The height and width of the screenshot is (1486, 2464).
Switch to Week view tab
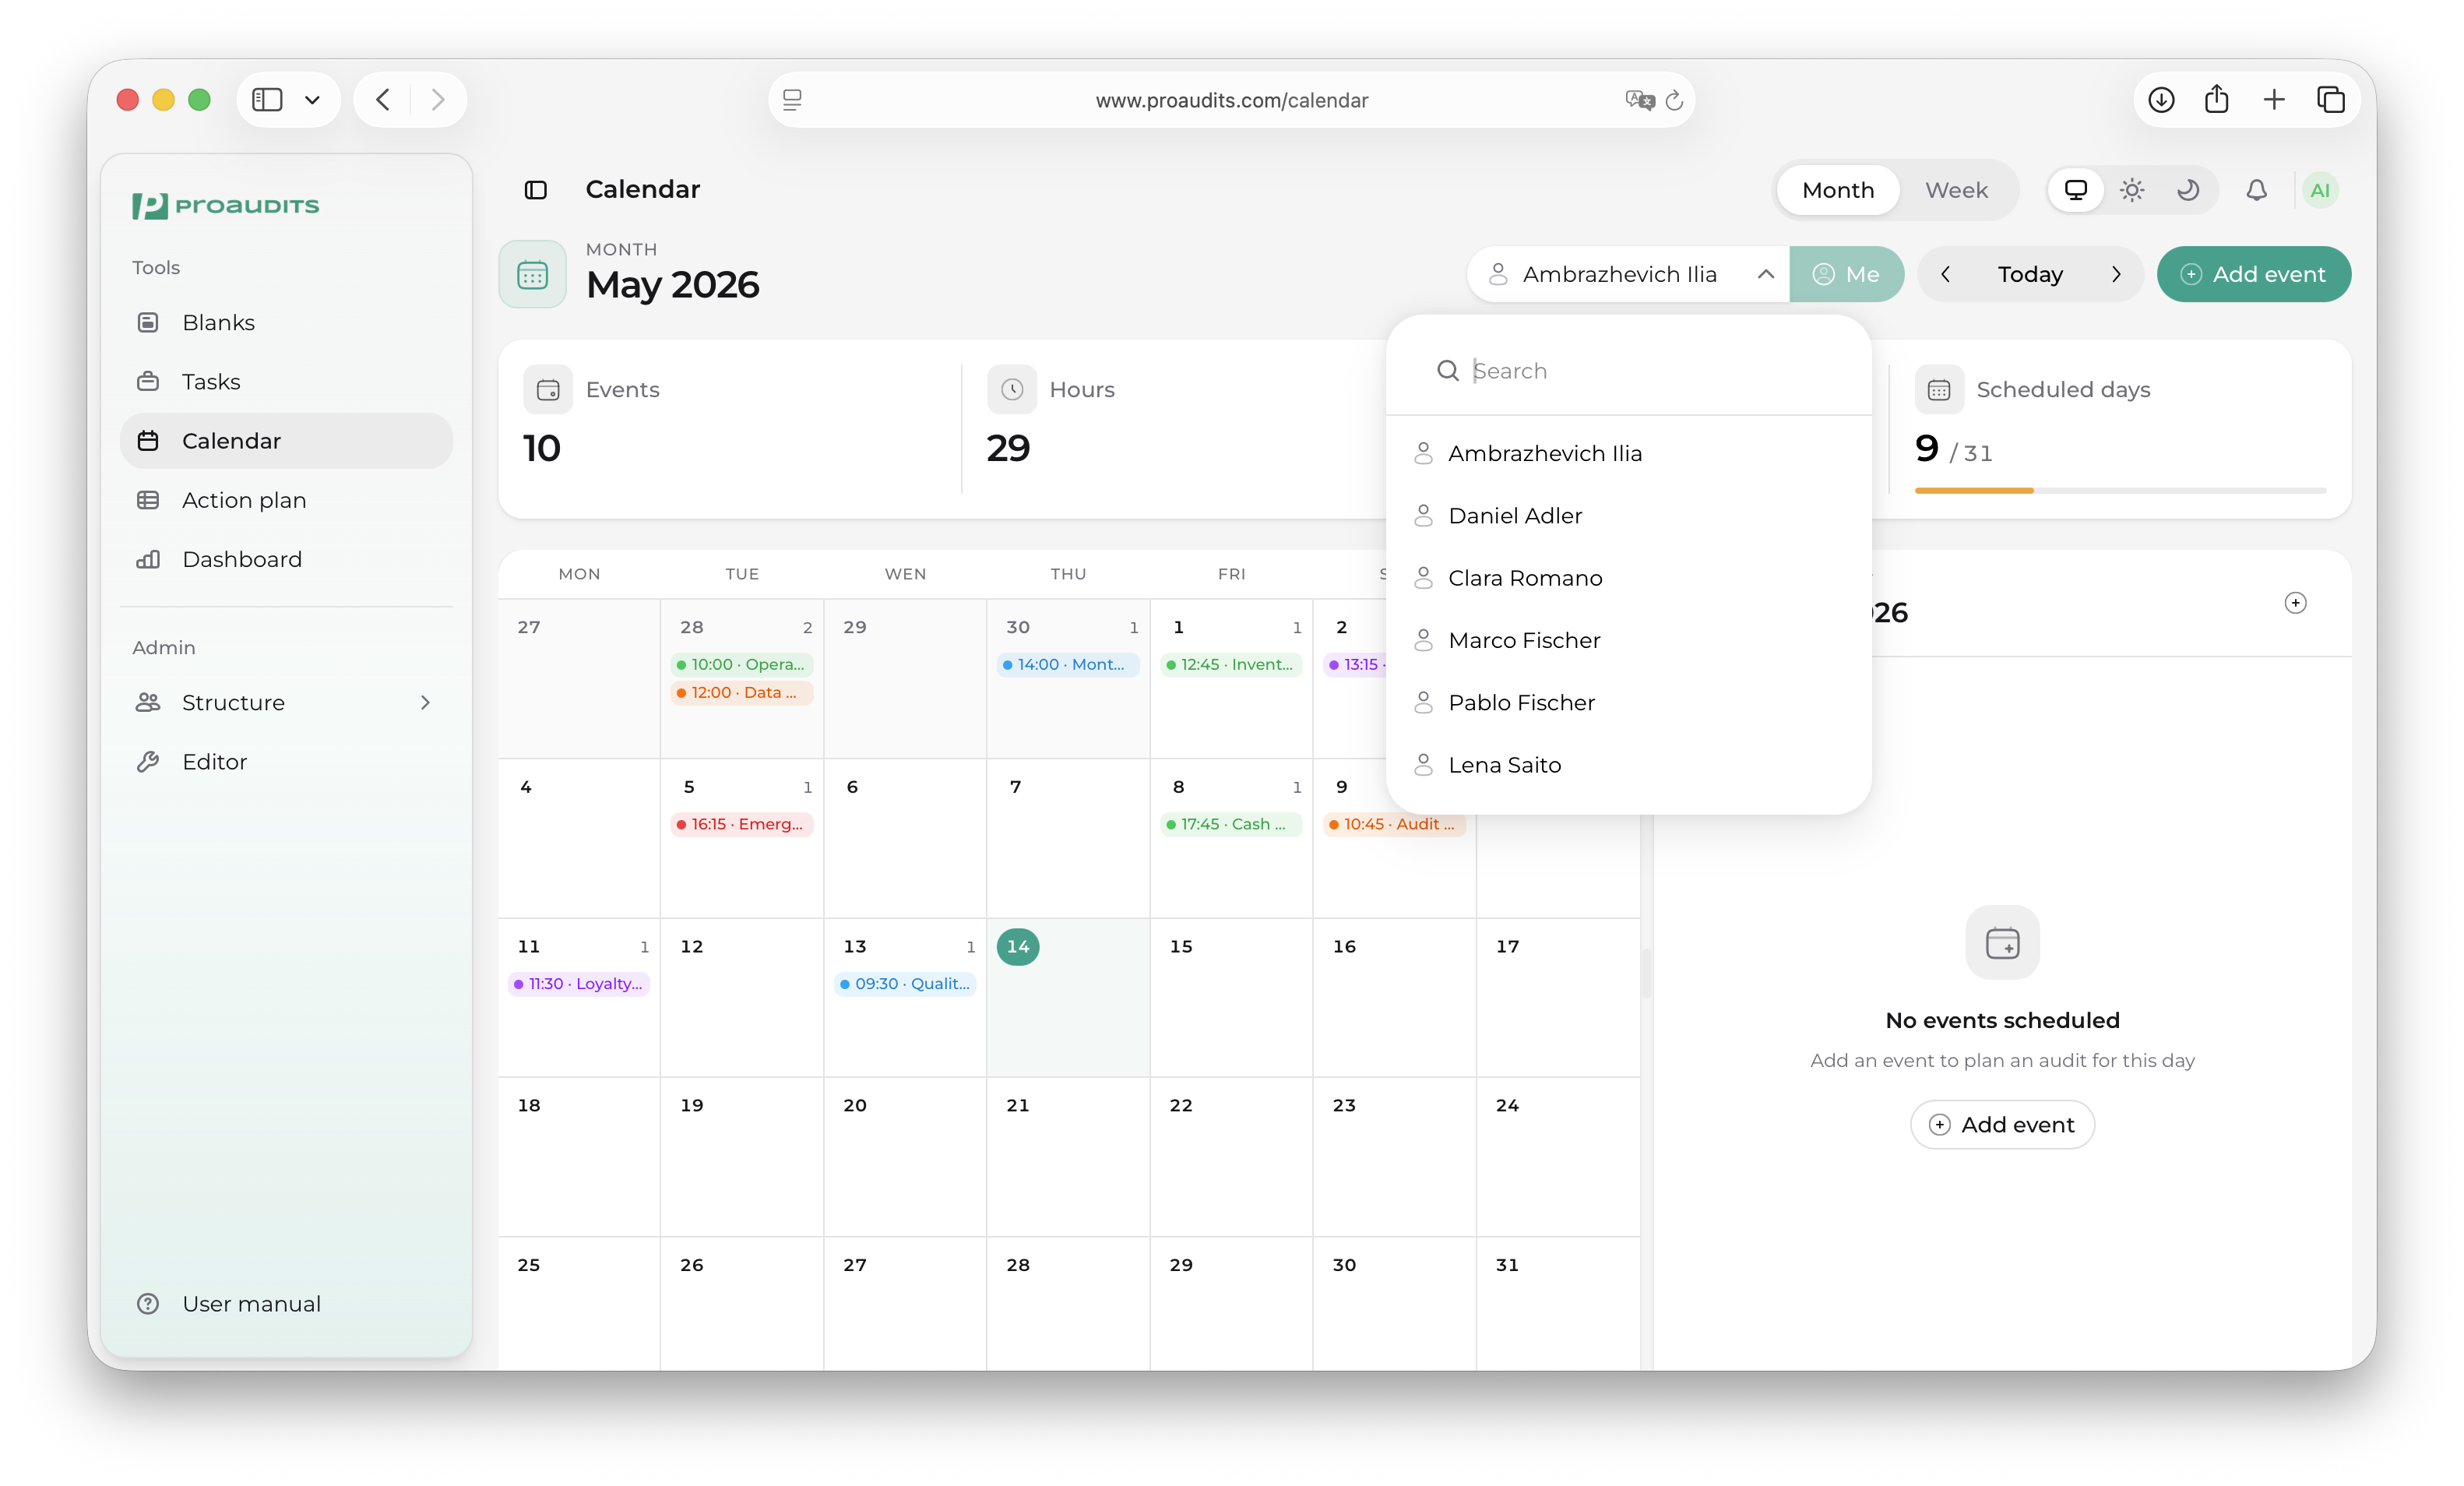click(1956, 190)
